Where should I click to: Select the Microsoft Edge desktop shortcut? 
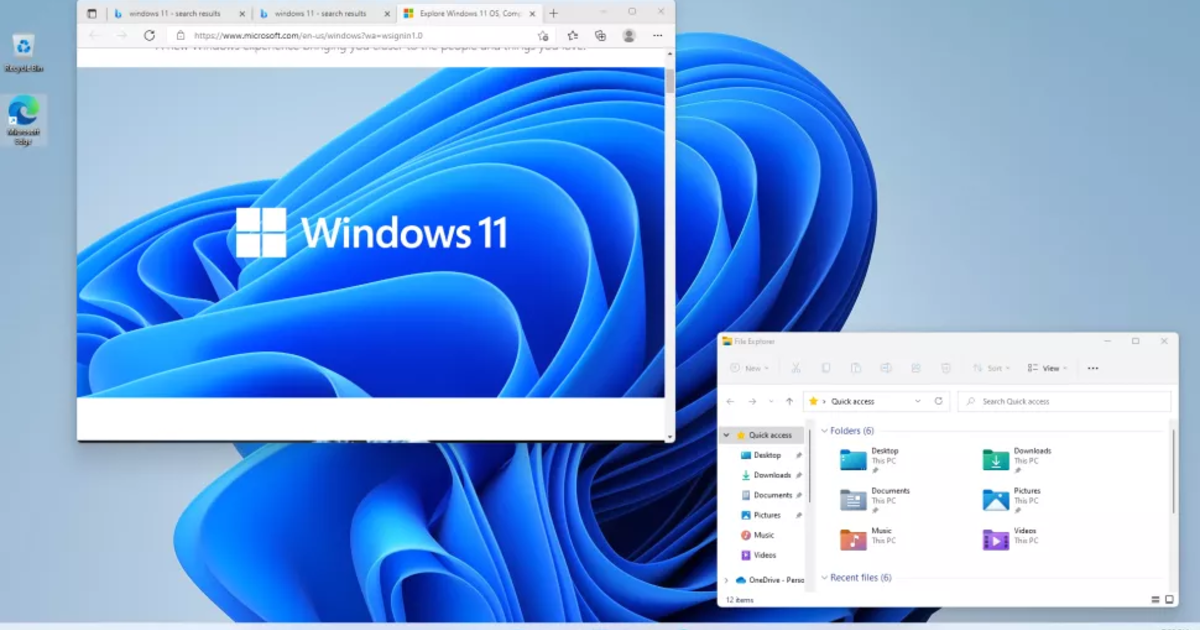point(23,121)
